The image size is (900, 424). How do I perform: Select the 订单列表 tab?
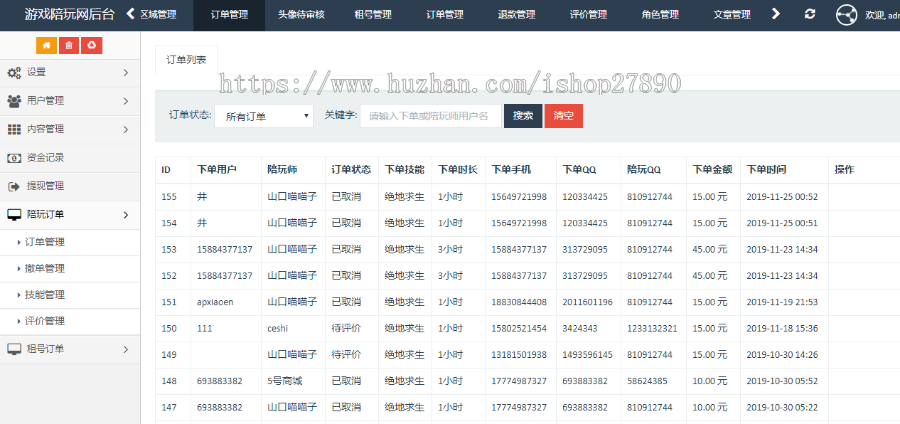187,60
